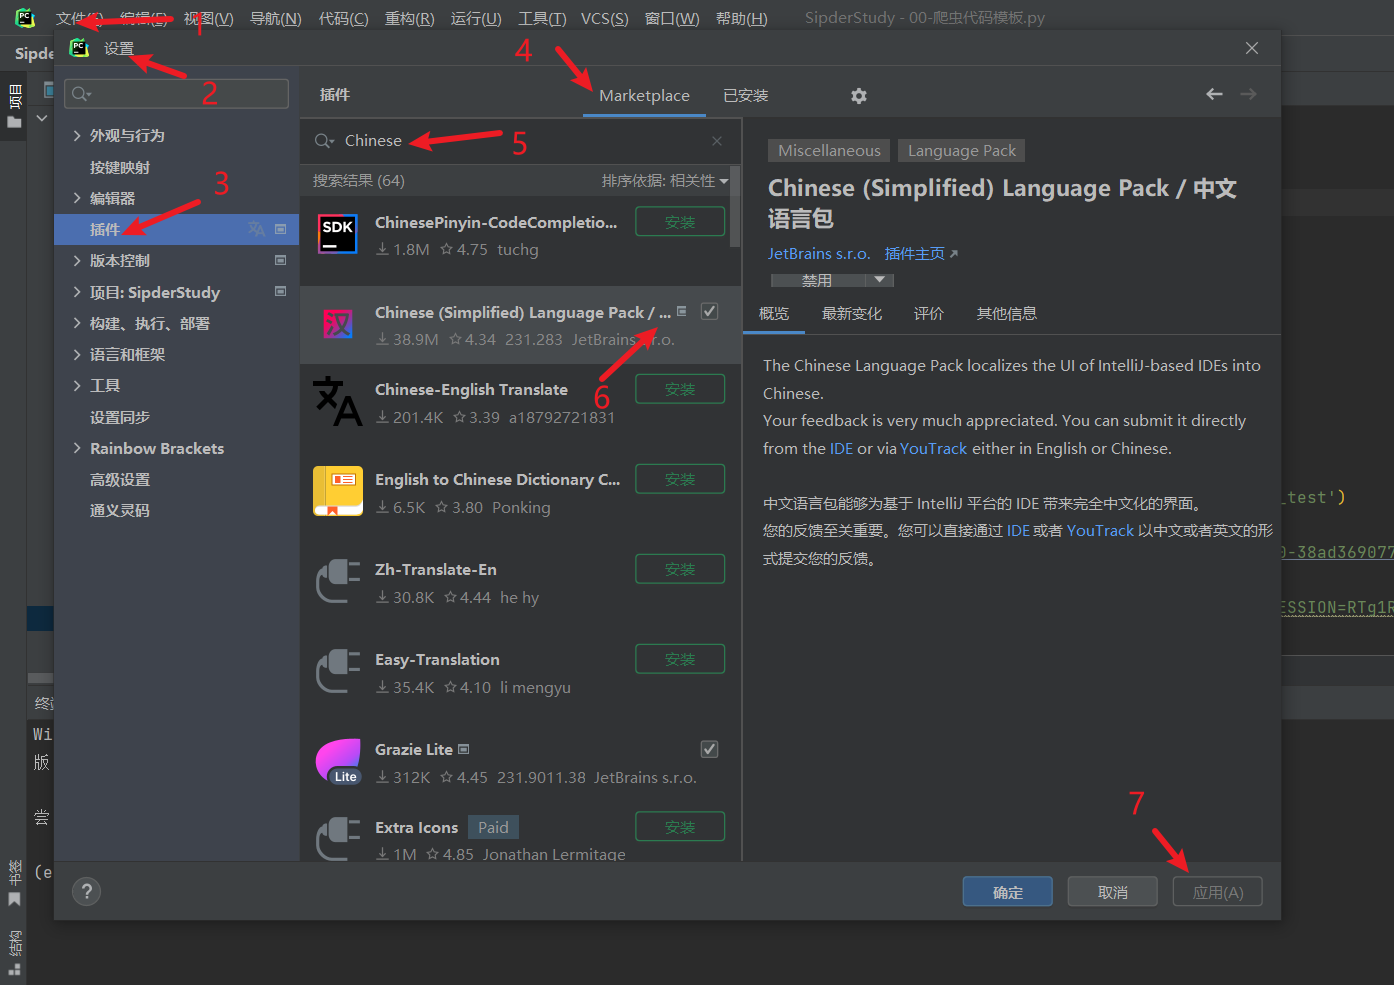The height and width of the screenshot is (985, 1394).
Task: Click the Extra Icons plug icon
Action: point(338,838)
